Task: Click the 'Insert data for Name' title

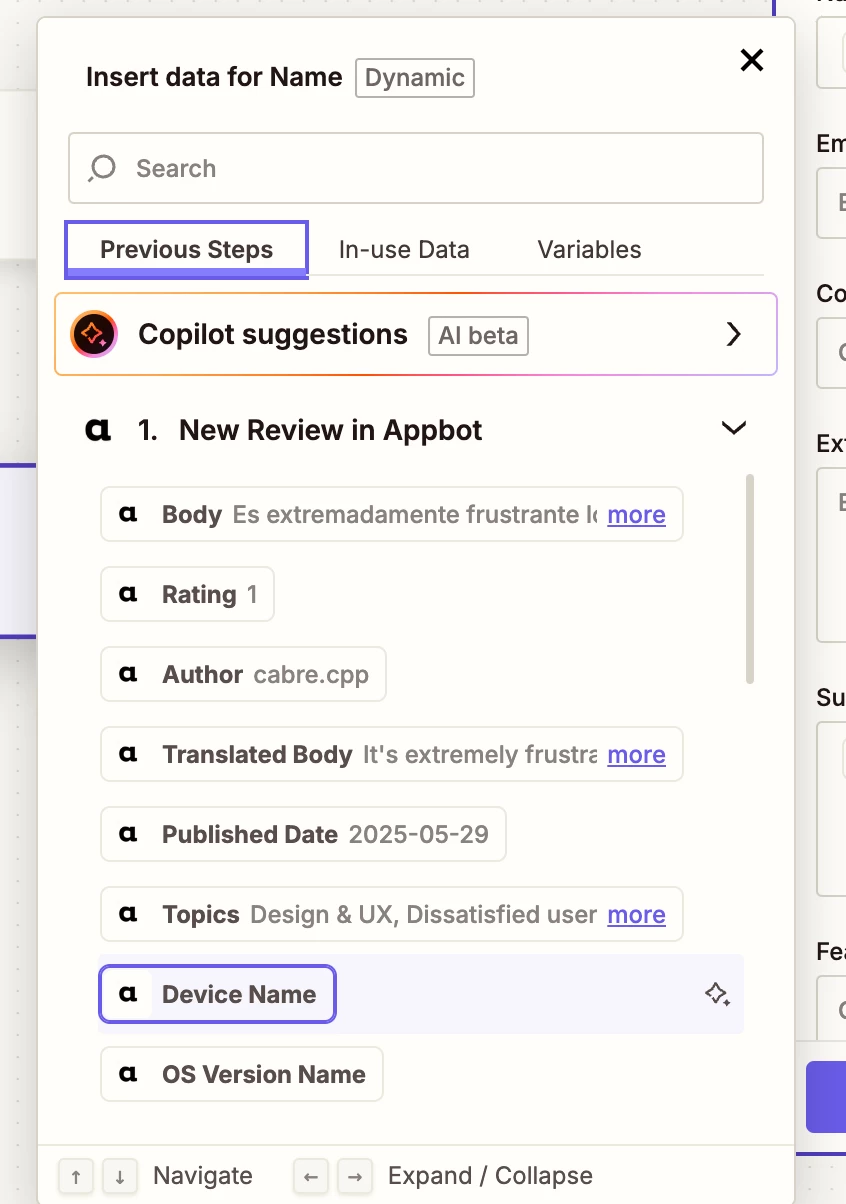Action: 214,77
